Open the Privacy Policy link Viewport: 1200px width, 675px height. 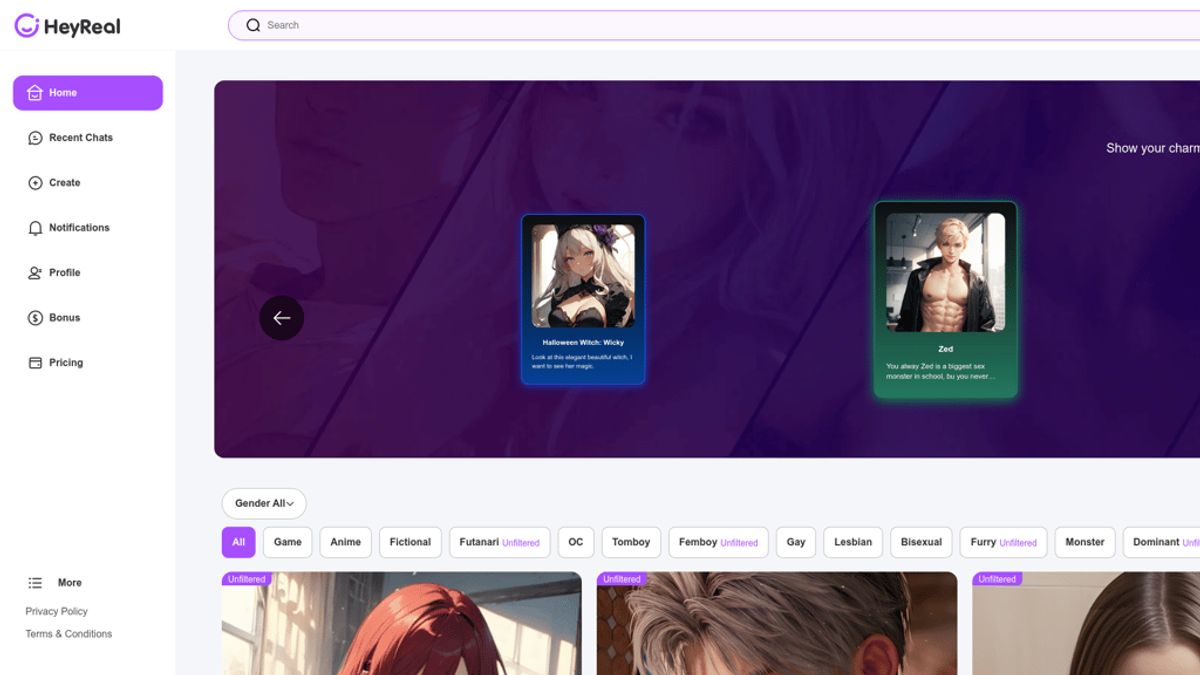pyautogui.click(x=57, y=611)
